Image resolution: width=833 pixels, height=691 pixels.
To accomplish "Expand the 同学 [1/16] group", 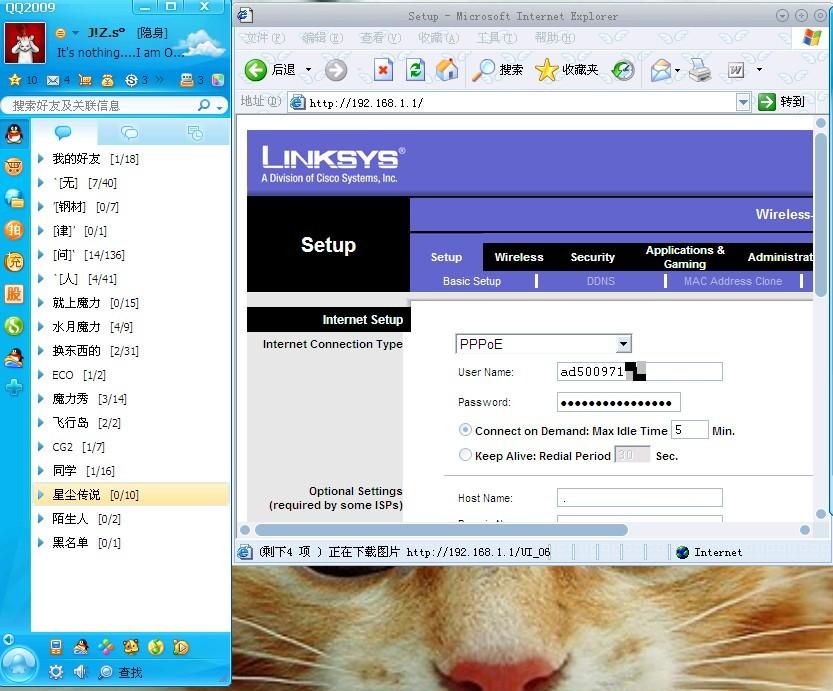I will 40,470.
